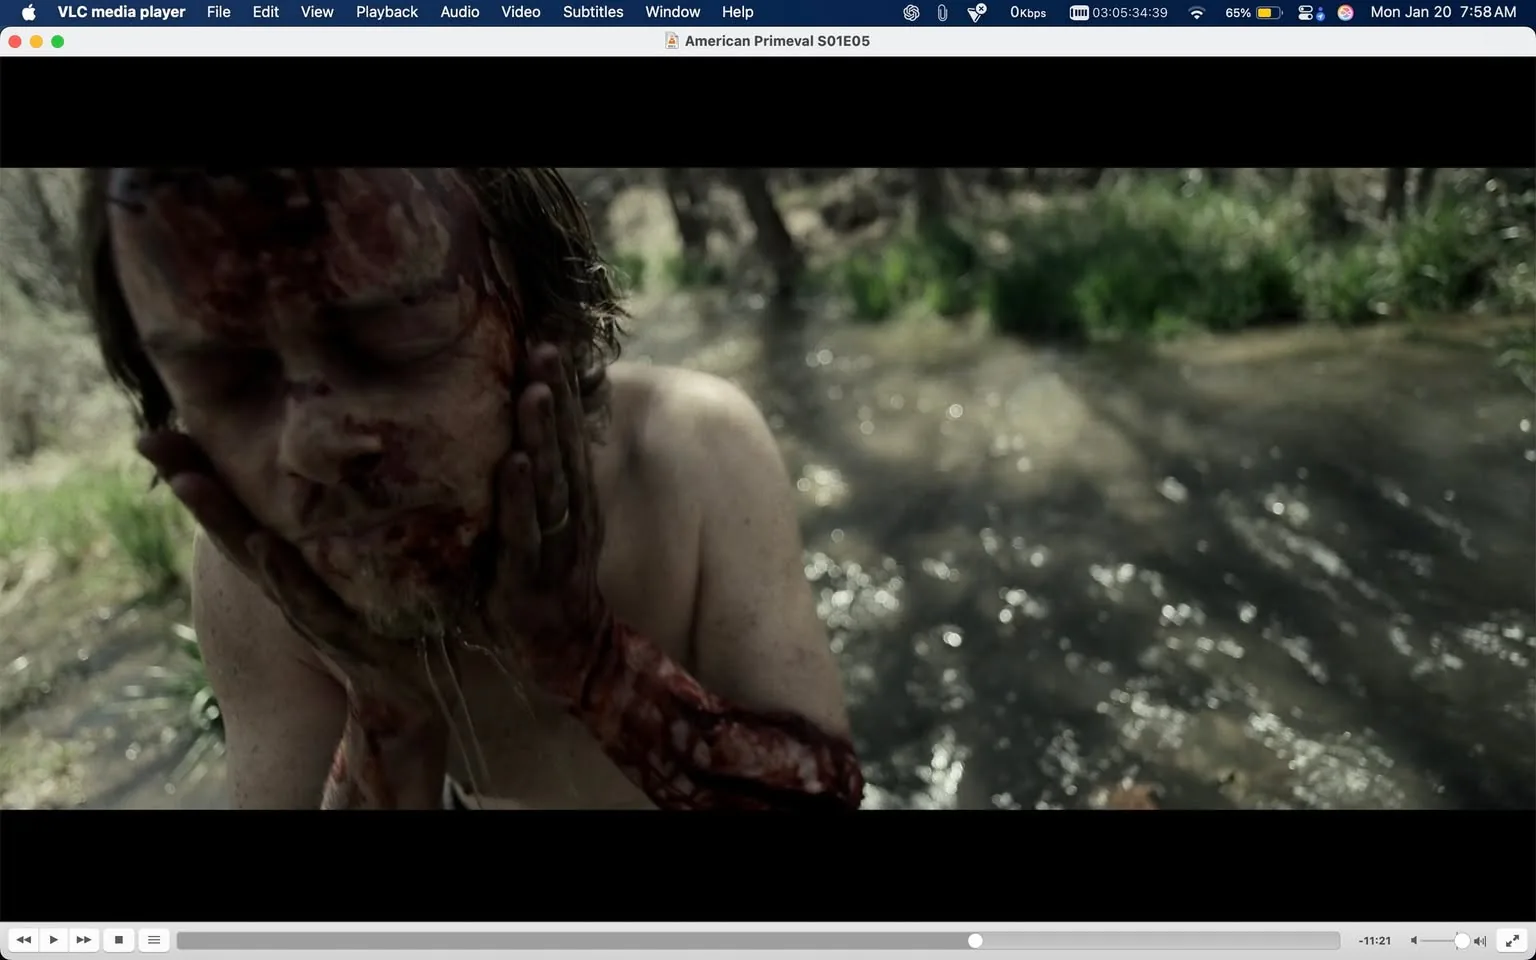Screen dimensions: 1536x960
Task: Toggle the remaining time display -11:21
Action: click(x=1375, y=940)
